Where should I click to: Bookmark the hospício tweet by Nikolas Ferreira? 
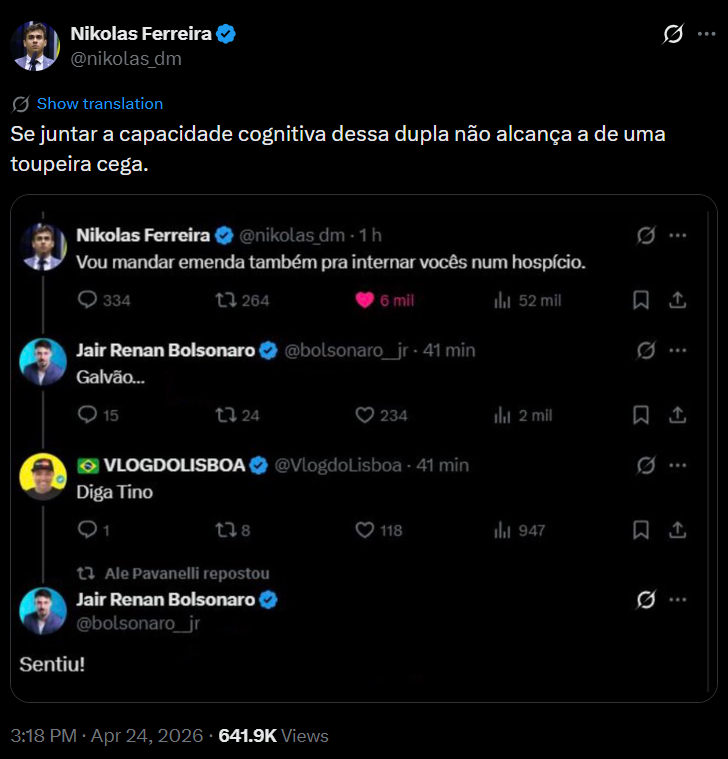[641, 300]
